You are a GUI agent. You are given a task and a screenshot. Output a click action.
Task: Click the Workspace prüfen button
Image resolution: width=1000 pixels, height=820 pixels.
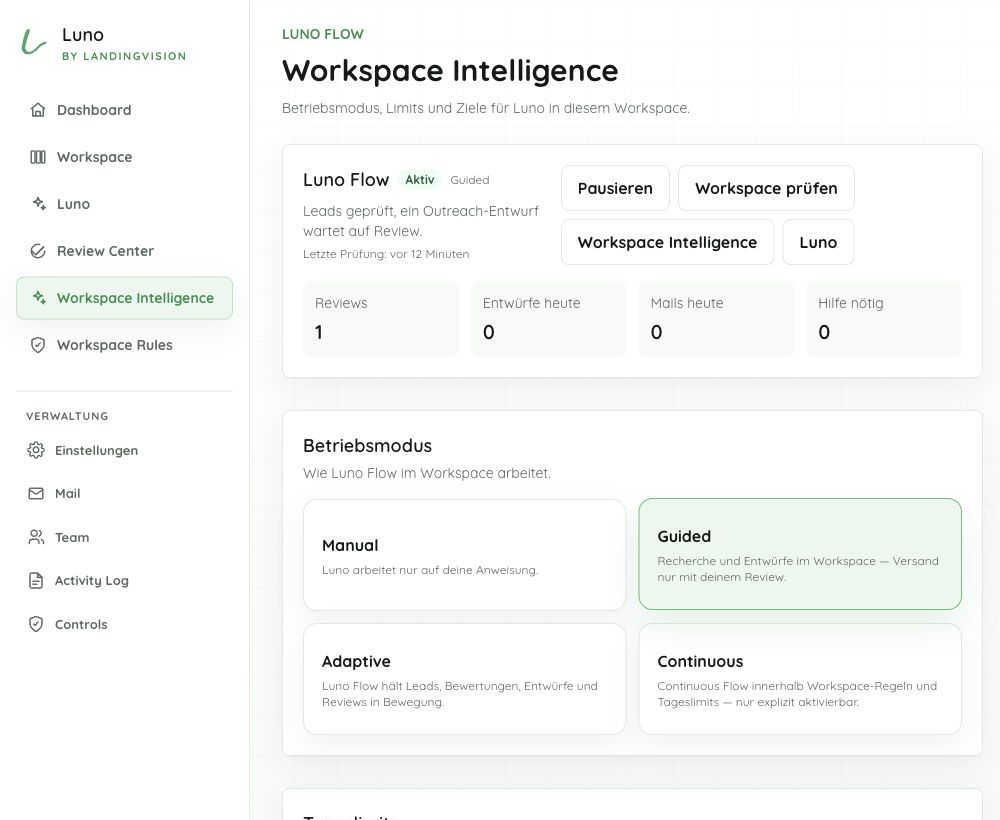point(766,188)
